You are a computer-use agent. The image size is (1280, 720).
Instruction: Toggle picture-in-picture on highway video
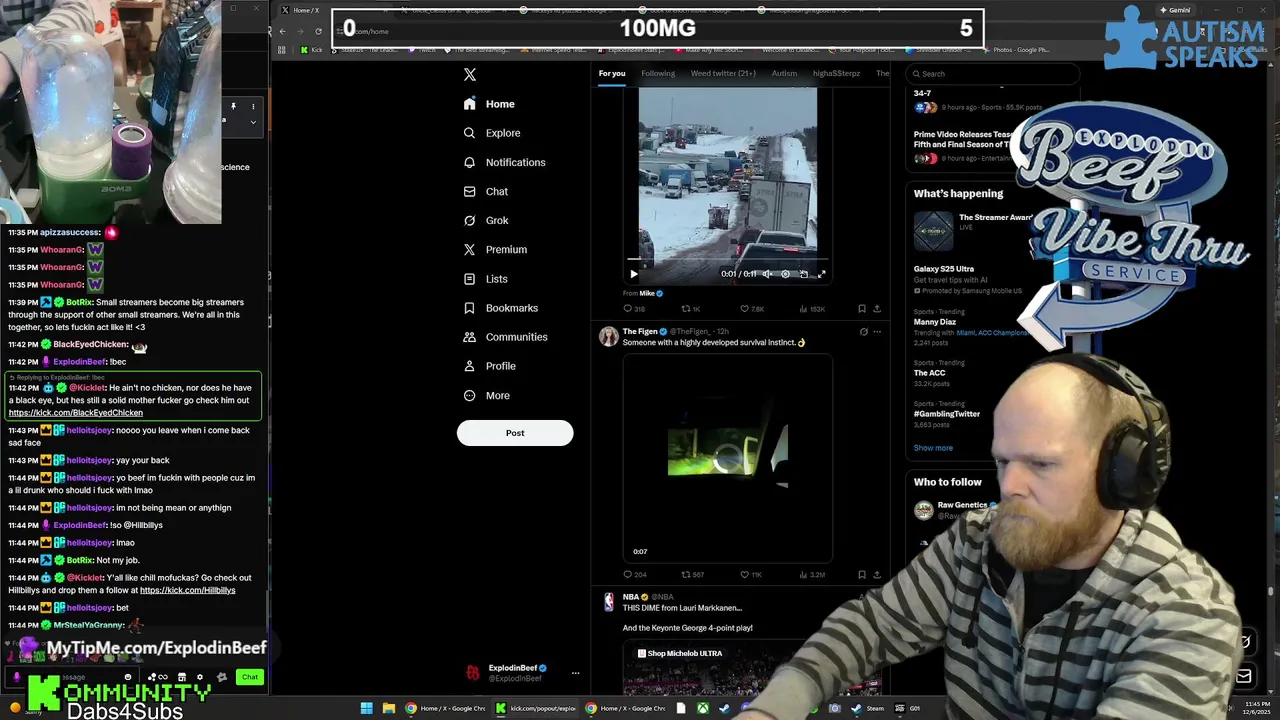point(803,274)
